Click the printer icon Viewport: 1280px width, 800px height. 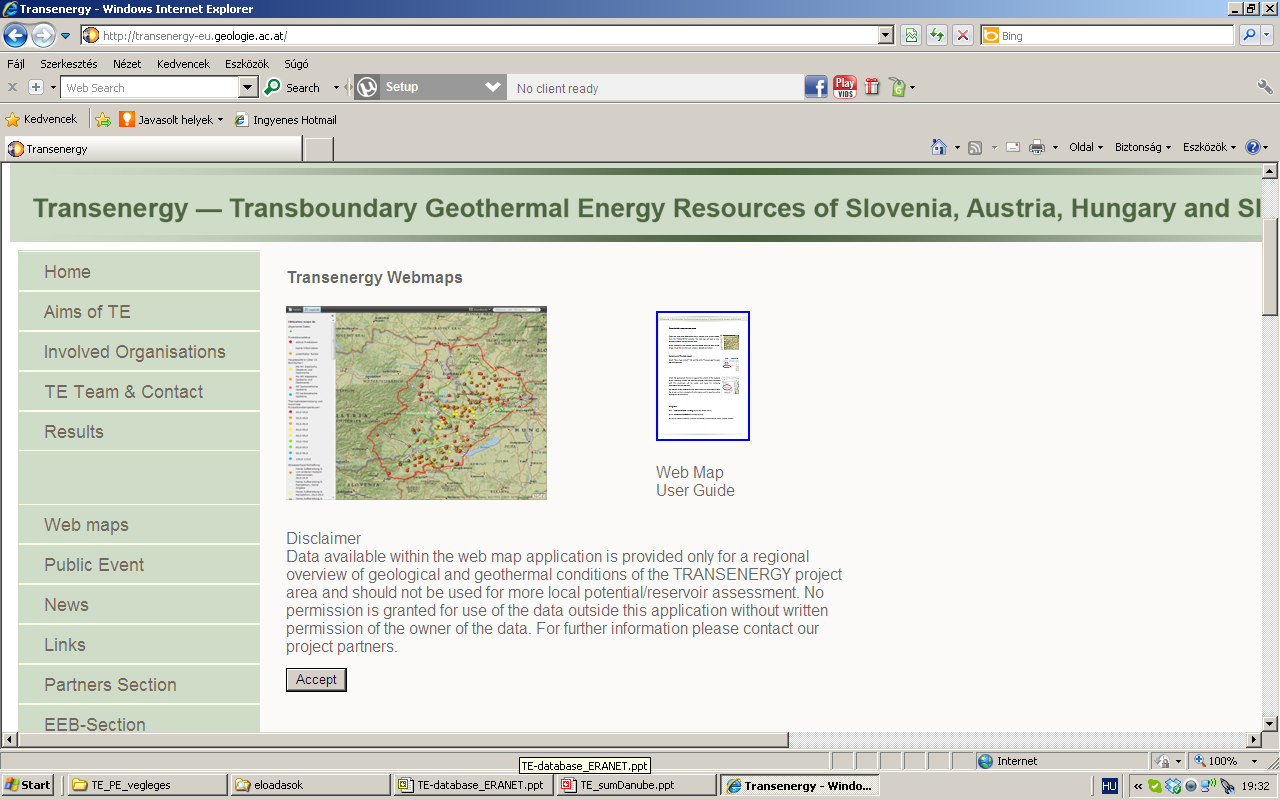(x=1037, y=147)
